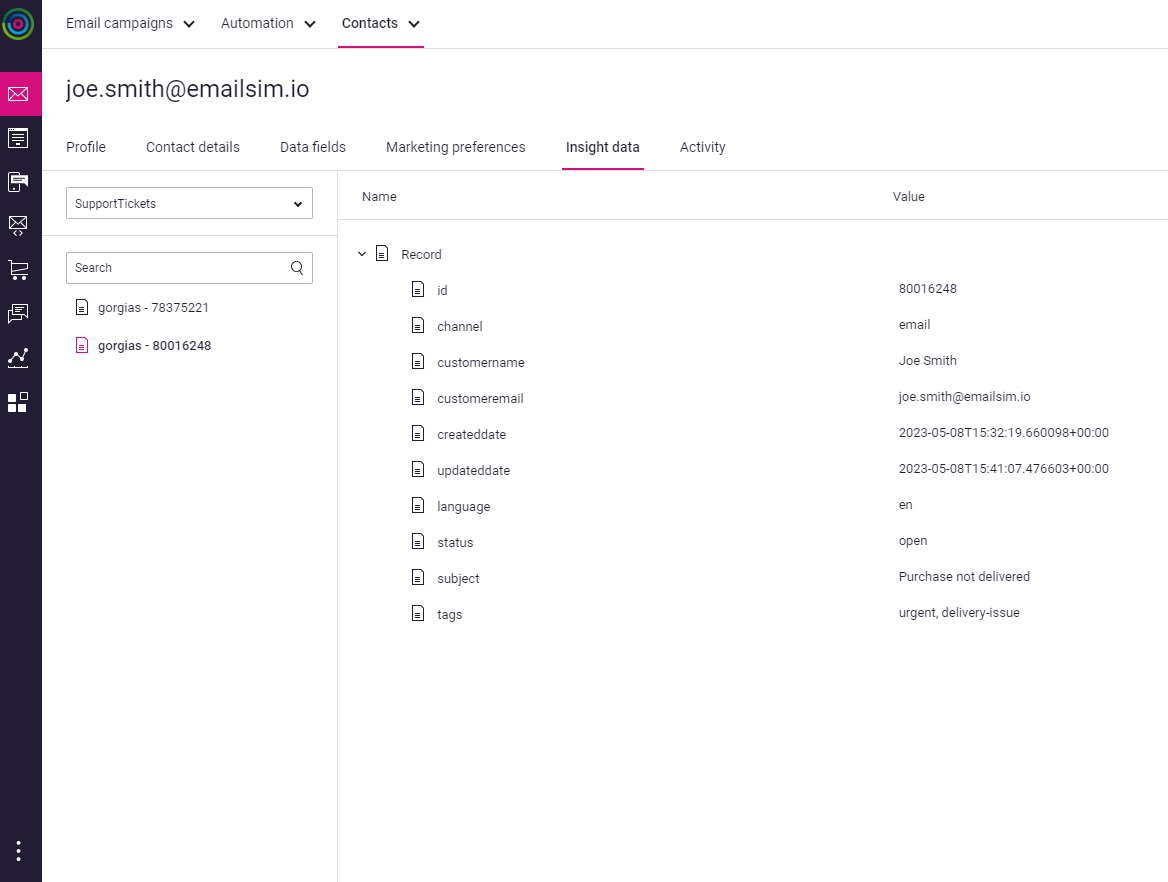Open the SupportTickets collection dropdown
1168x882 pixels.
coord(189,203)
